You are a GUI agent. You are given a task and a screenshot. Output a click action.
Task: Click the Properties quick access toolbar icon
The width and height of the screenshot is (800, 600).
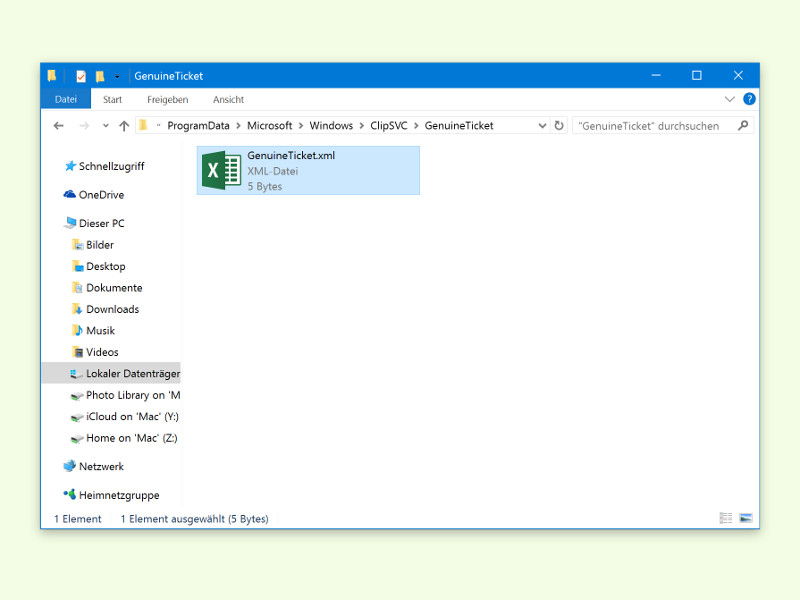point(81,76)
